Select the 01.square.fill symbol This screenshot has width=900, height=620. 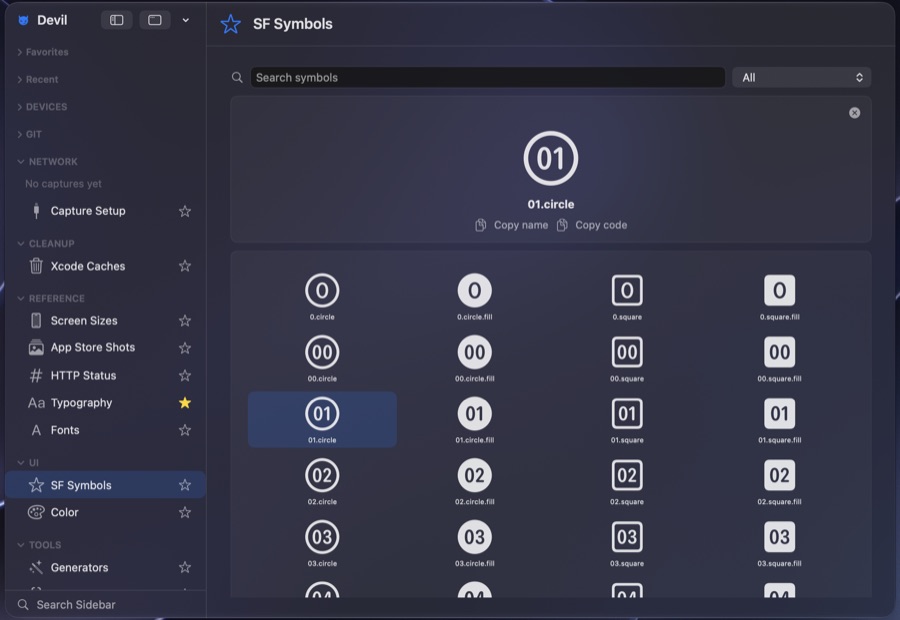779,420
